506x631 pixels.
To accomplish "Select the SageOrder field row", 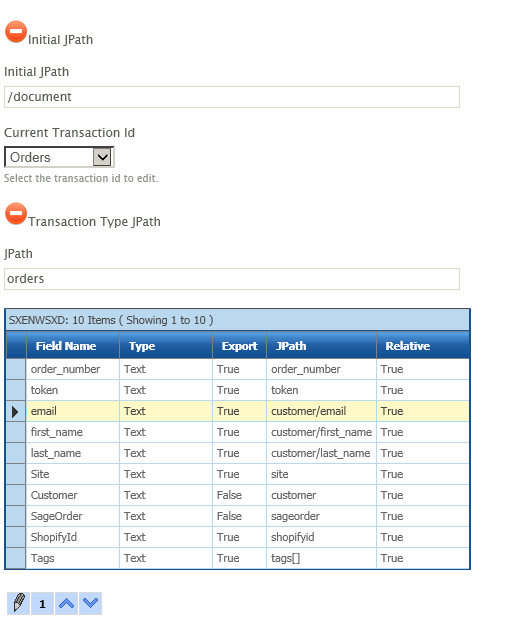I will pyautogui.click(x=238, y=516).
